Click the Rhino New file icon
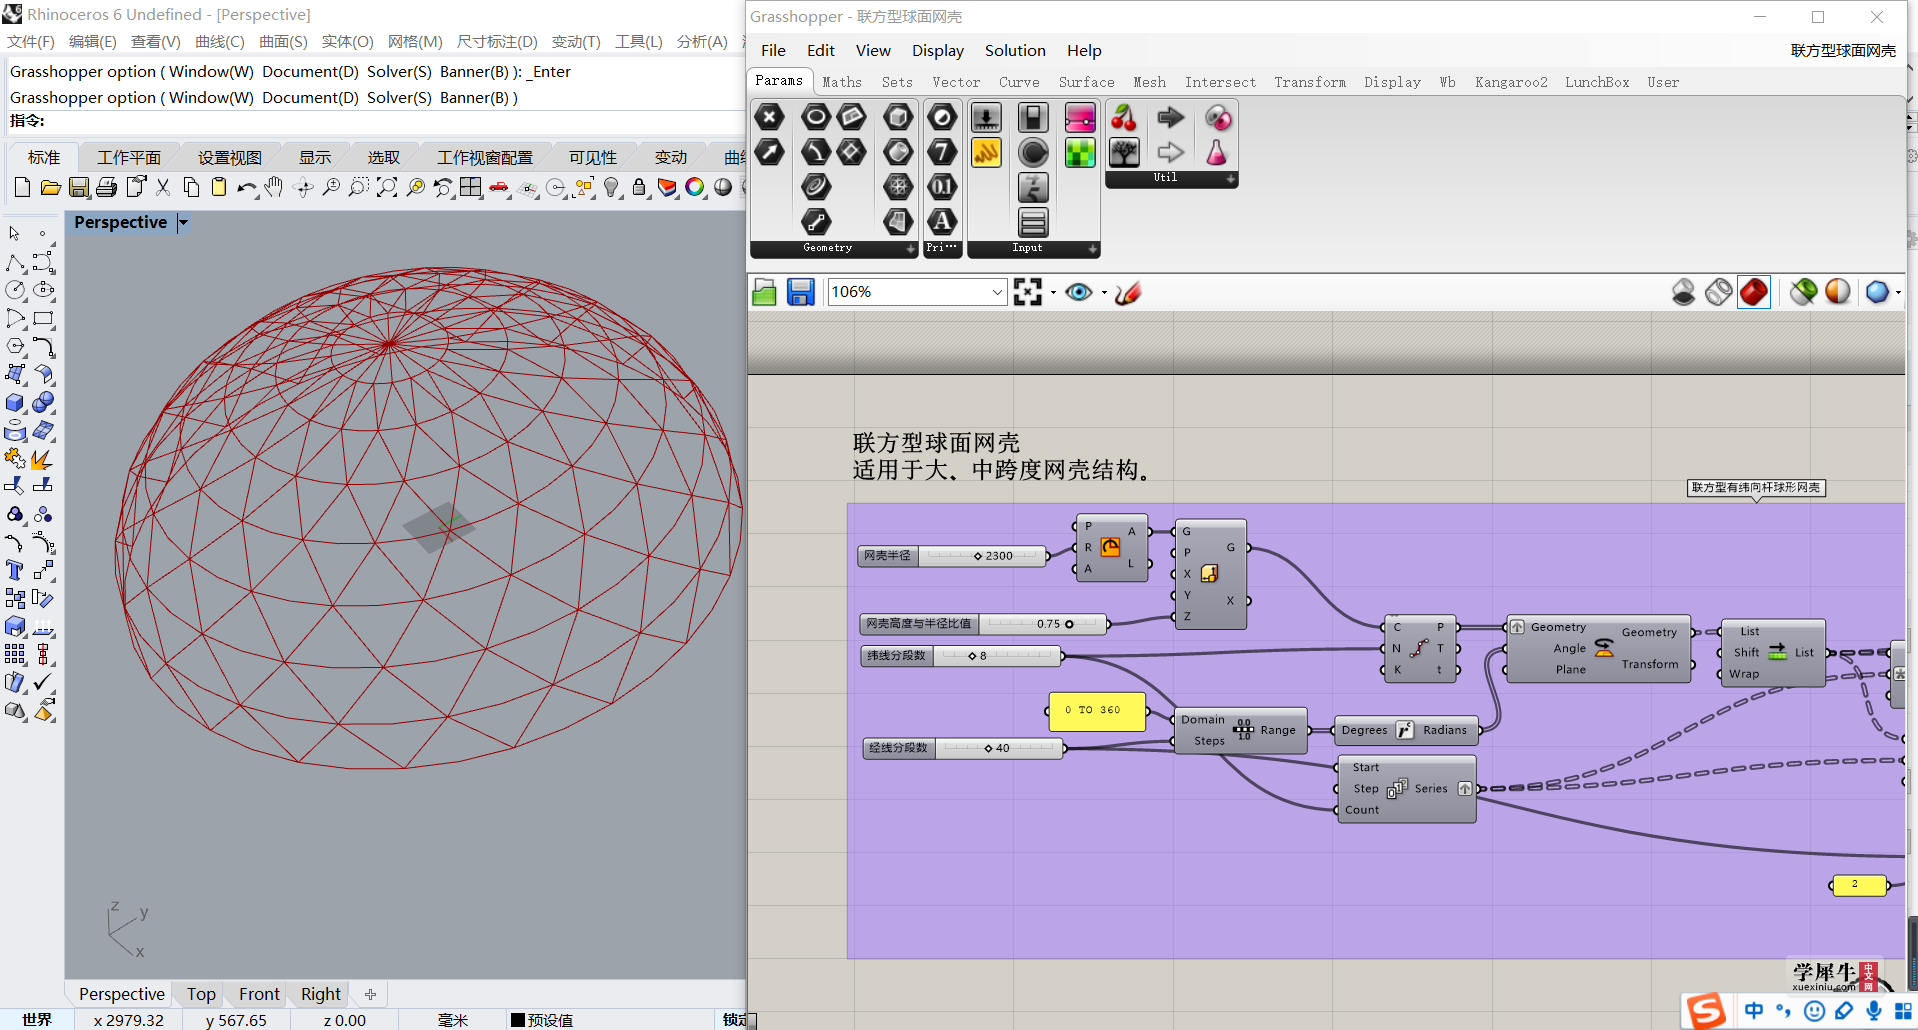 coord(22,187)
